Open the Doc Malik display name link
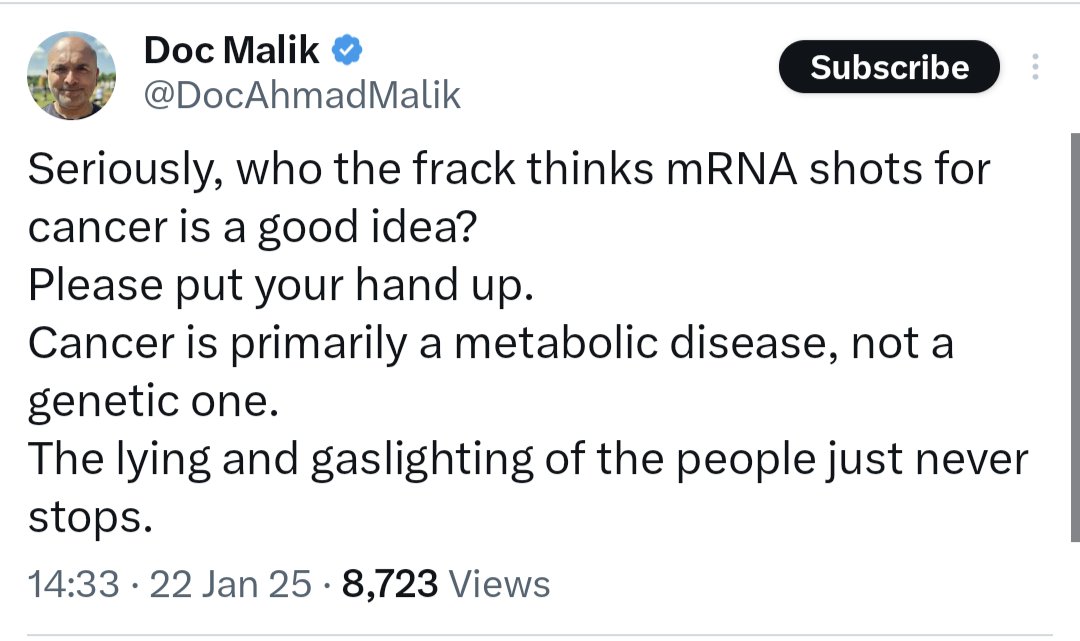Viewport: 1080px width, 641px height. 231,50
